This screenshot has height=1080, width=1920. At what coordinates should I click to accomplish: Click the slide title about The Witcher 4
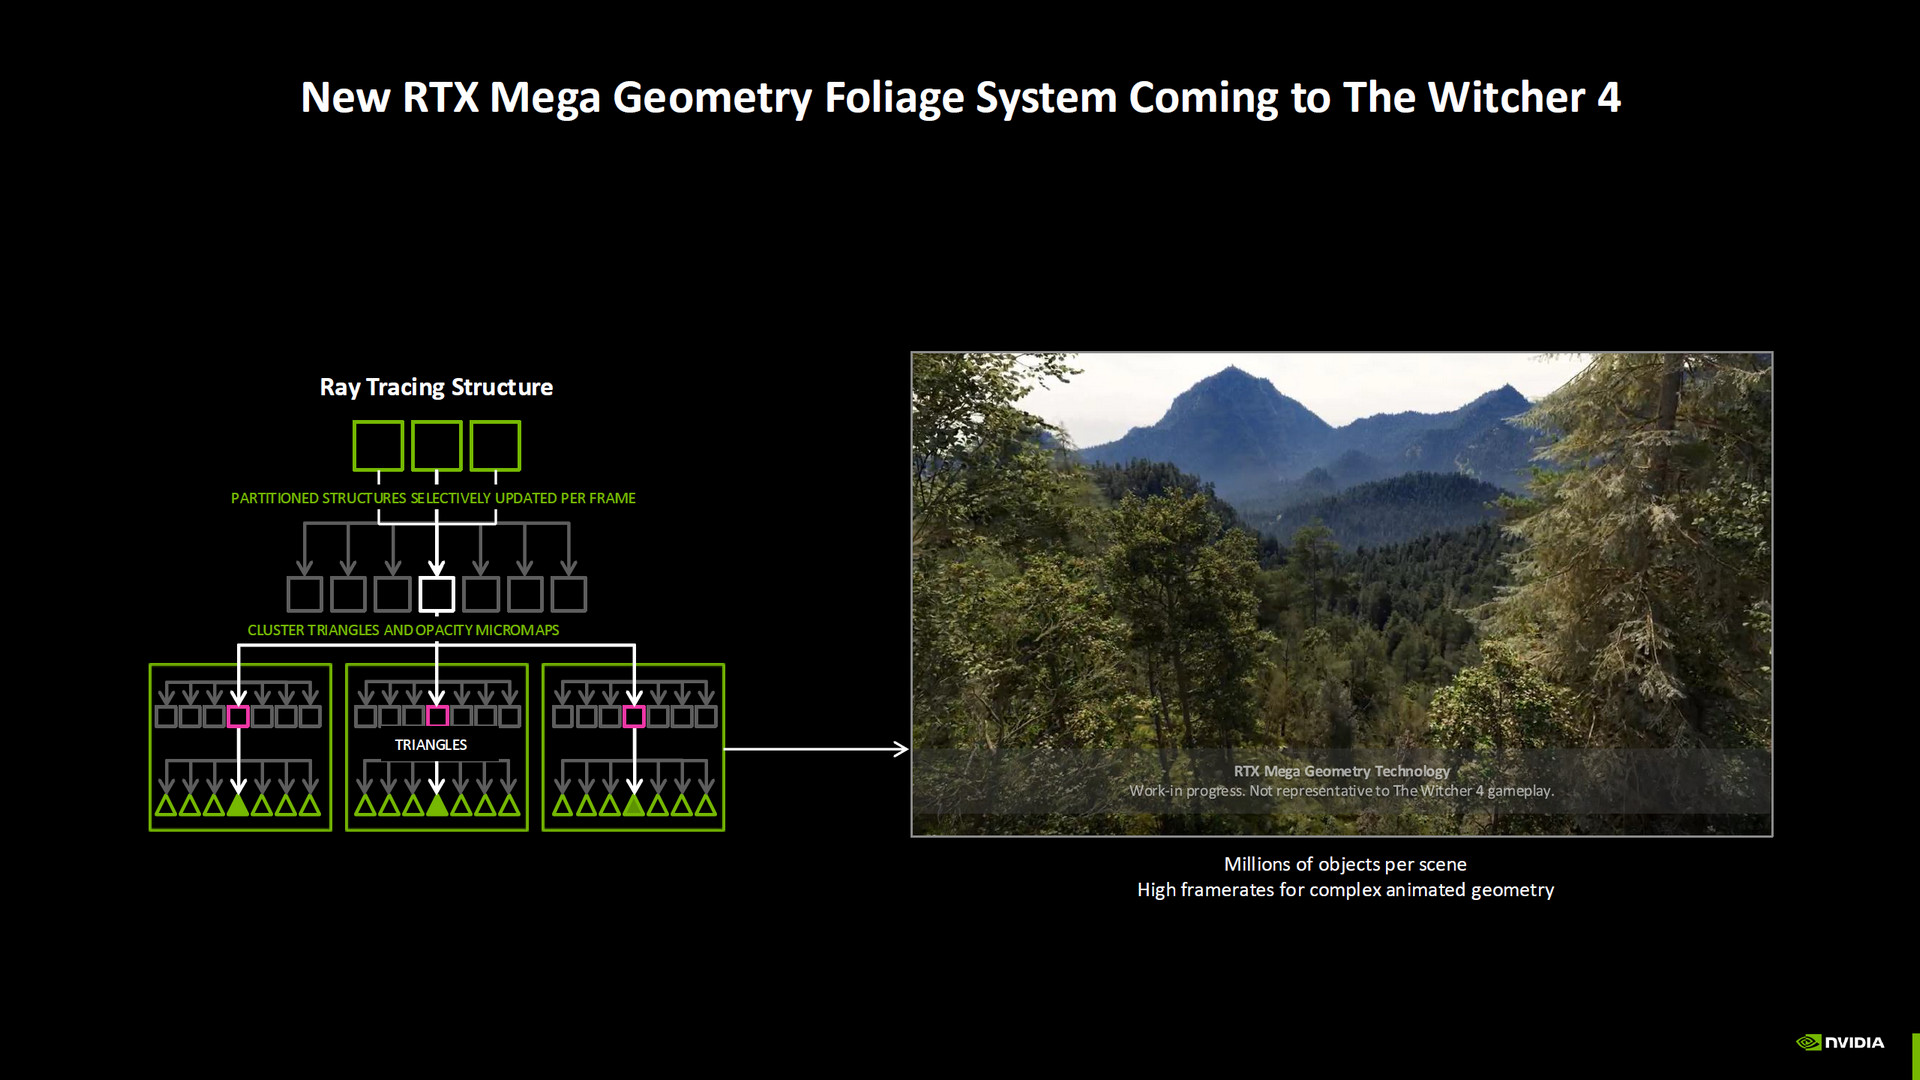(960, 98)
